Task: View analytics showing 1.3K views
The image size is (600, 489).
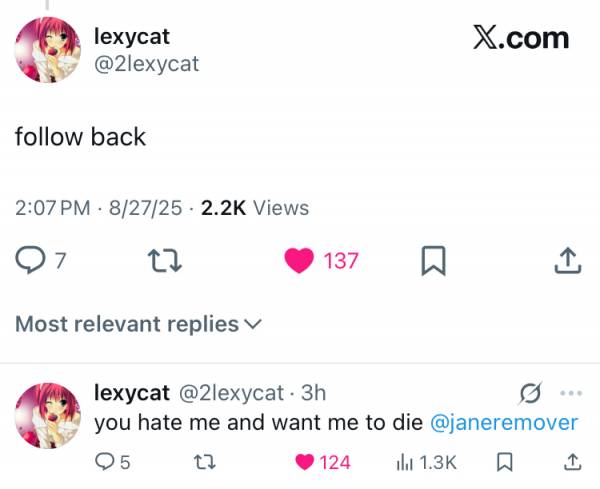Action: tap(427, 462)
